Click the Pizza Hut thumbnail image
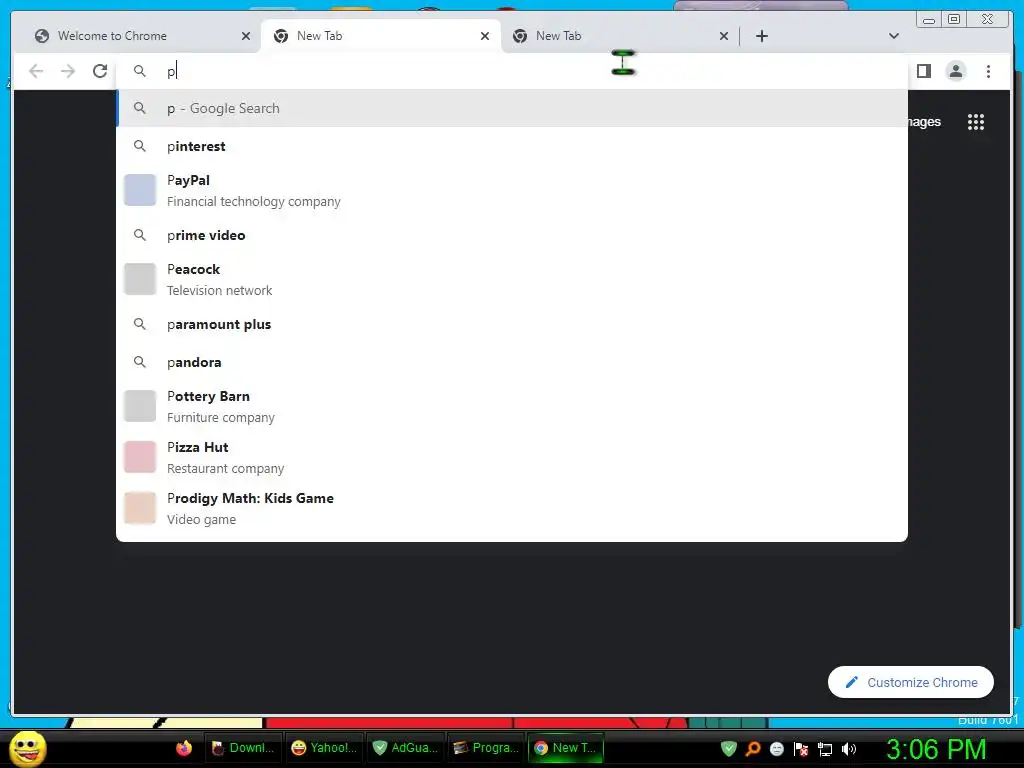This screenshot has height=768, width=1024. [140, 457]
